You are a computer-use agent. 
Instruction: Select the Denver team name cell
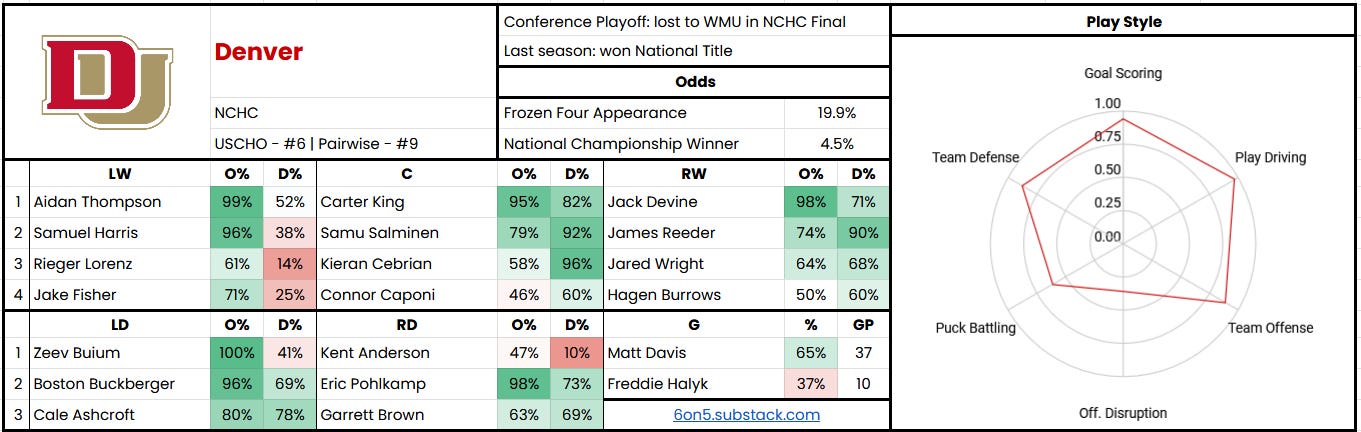point(354,51)
